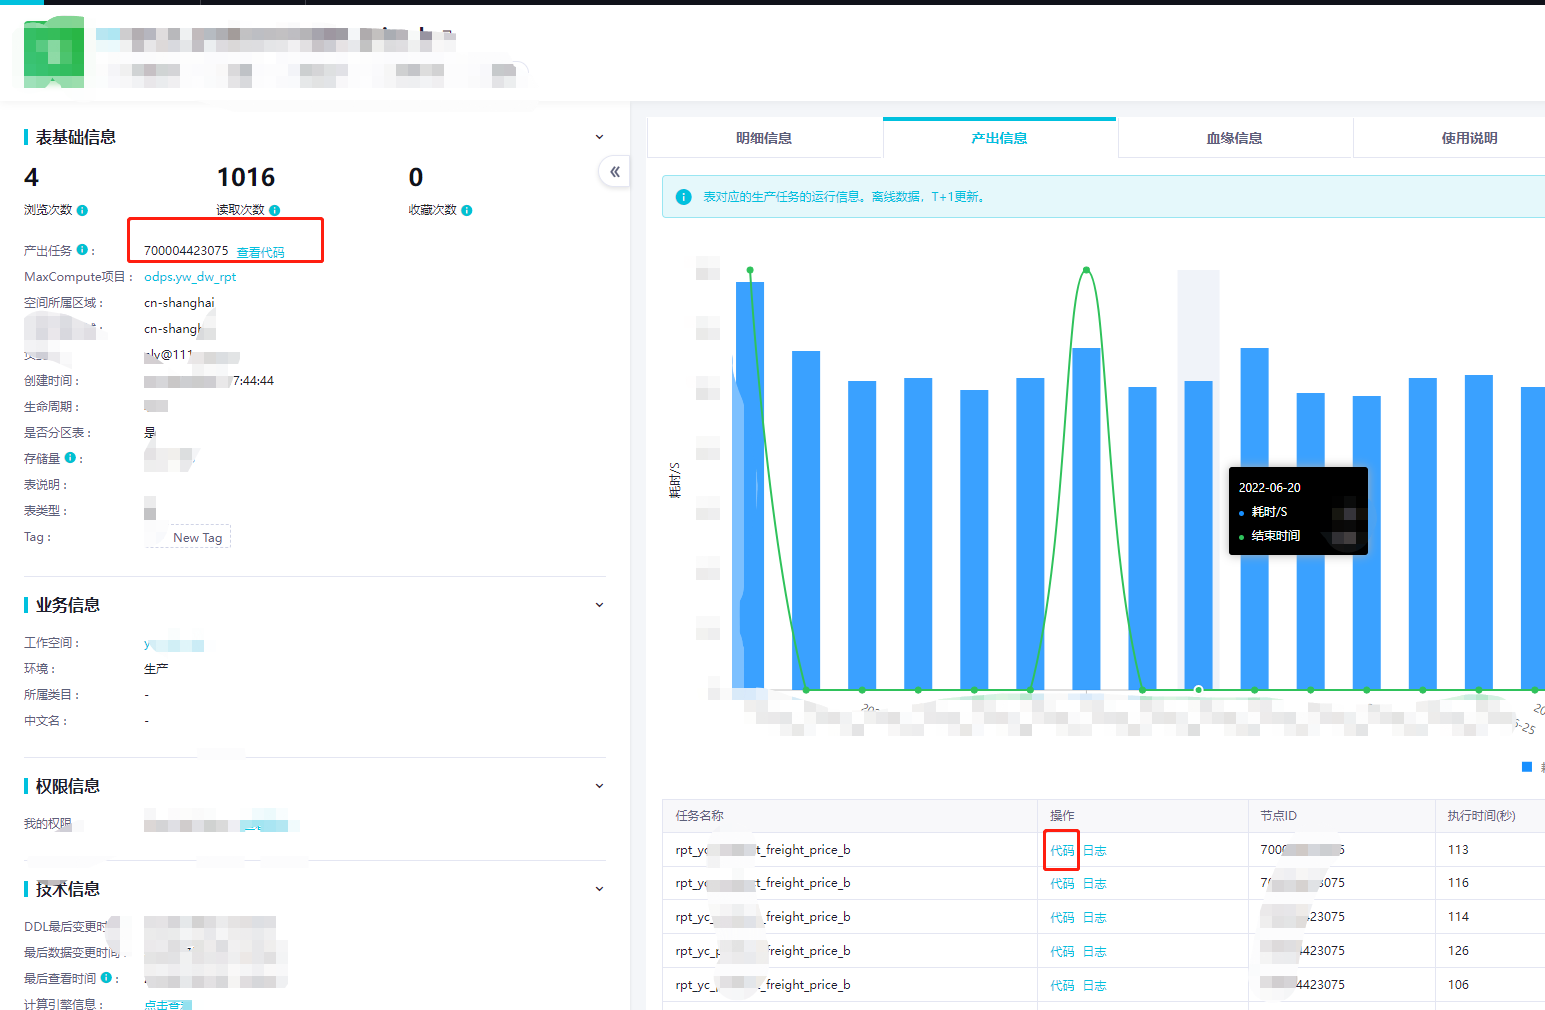The height and width of the screenshot is (1010, 1545).
Task: Click execution time value 113
Action: tap(1458, 850)
